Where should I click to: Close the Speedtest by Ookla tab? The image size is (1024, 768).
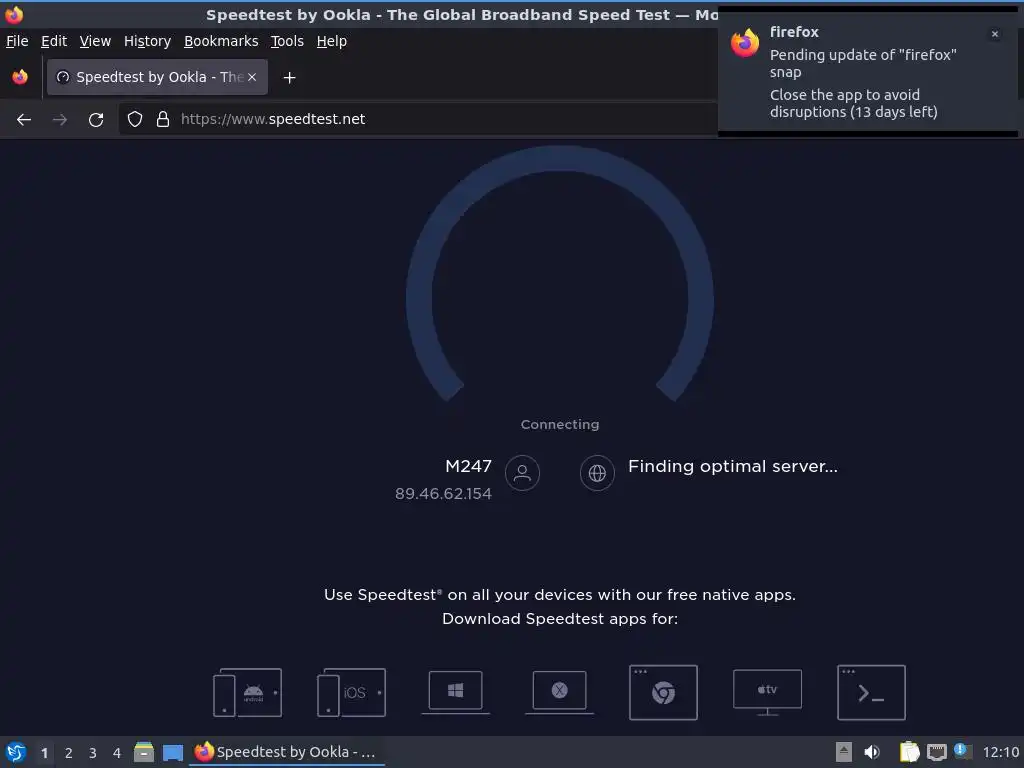tap(252, 77)
